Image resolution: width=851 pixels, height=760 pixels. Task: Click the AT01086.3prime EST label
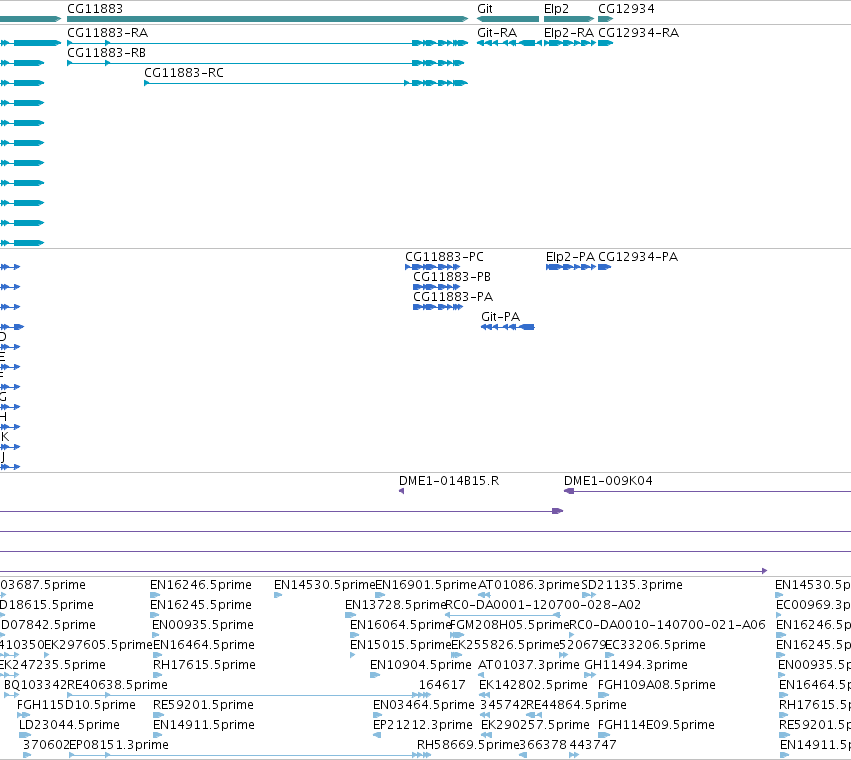coord(529,585)
